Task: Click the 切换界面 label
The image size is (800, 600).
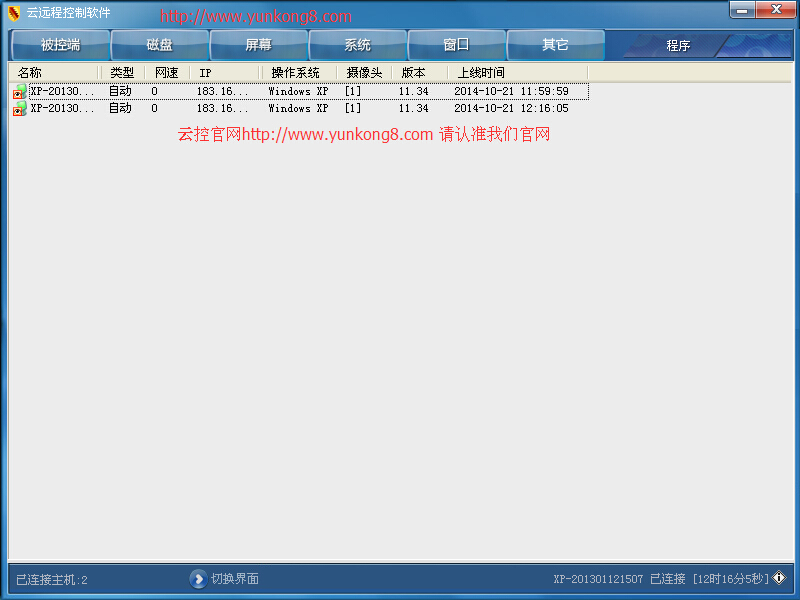Action: click(235, 579)
